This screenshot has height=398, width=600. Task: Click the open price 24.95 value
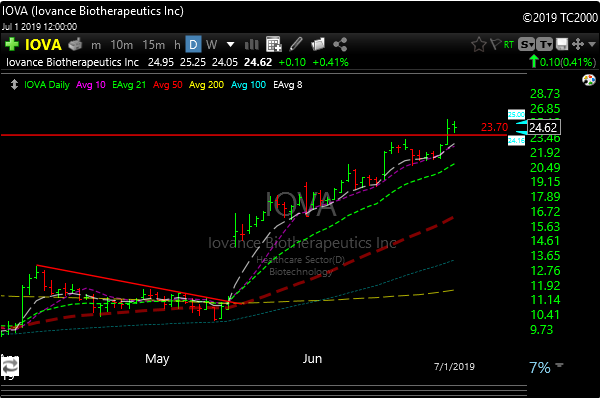(x=161, y=62)
